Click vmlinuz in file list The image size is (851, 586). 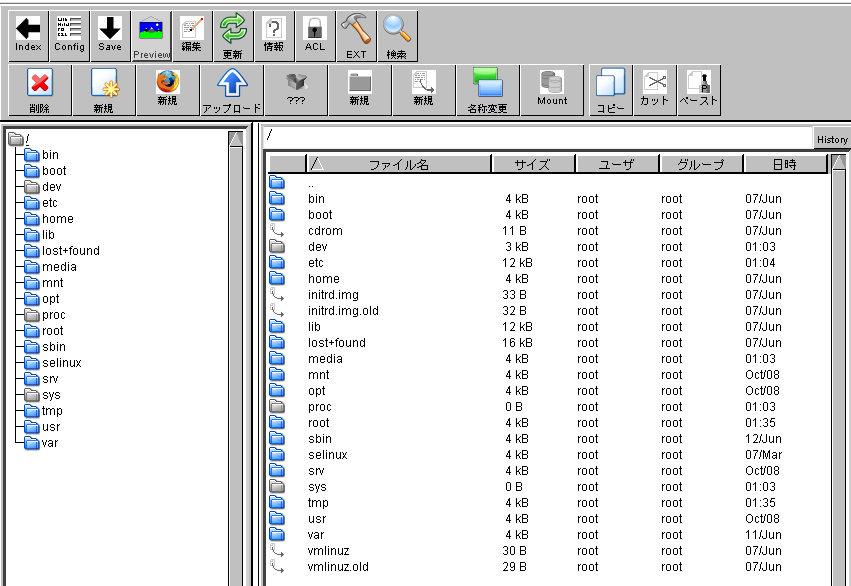click(328, 551)
